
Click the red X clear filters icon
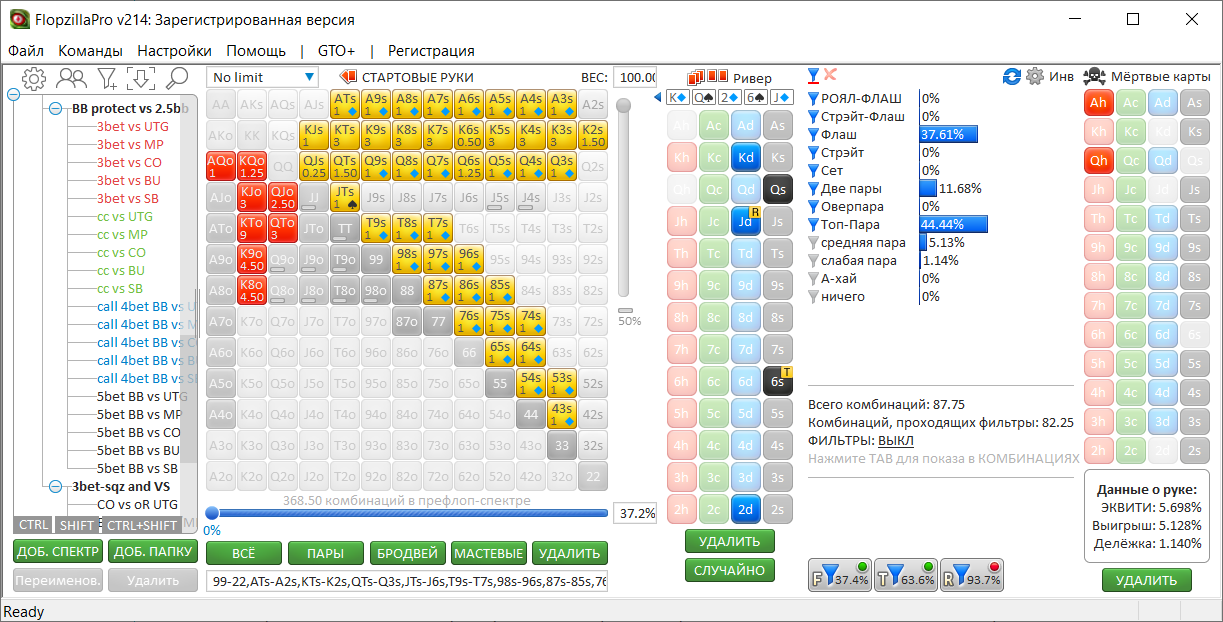tap(830, 75)
